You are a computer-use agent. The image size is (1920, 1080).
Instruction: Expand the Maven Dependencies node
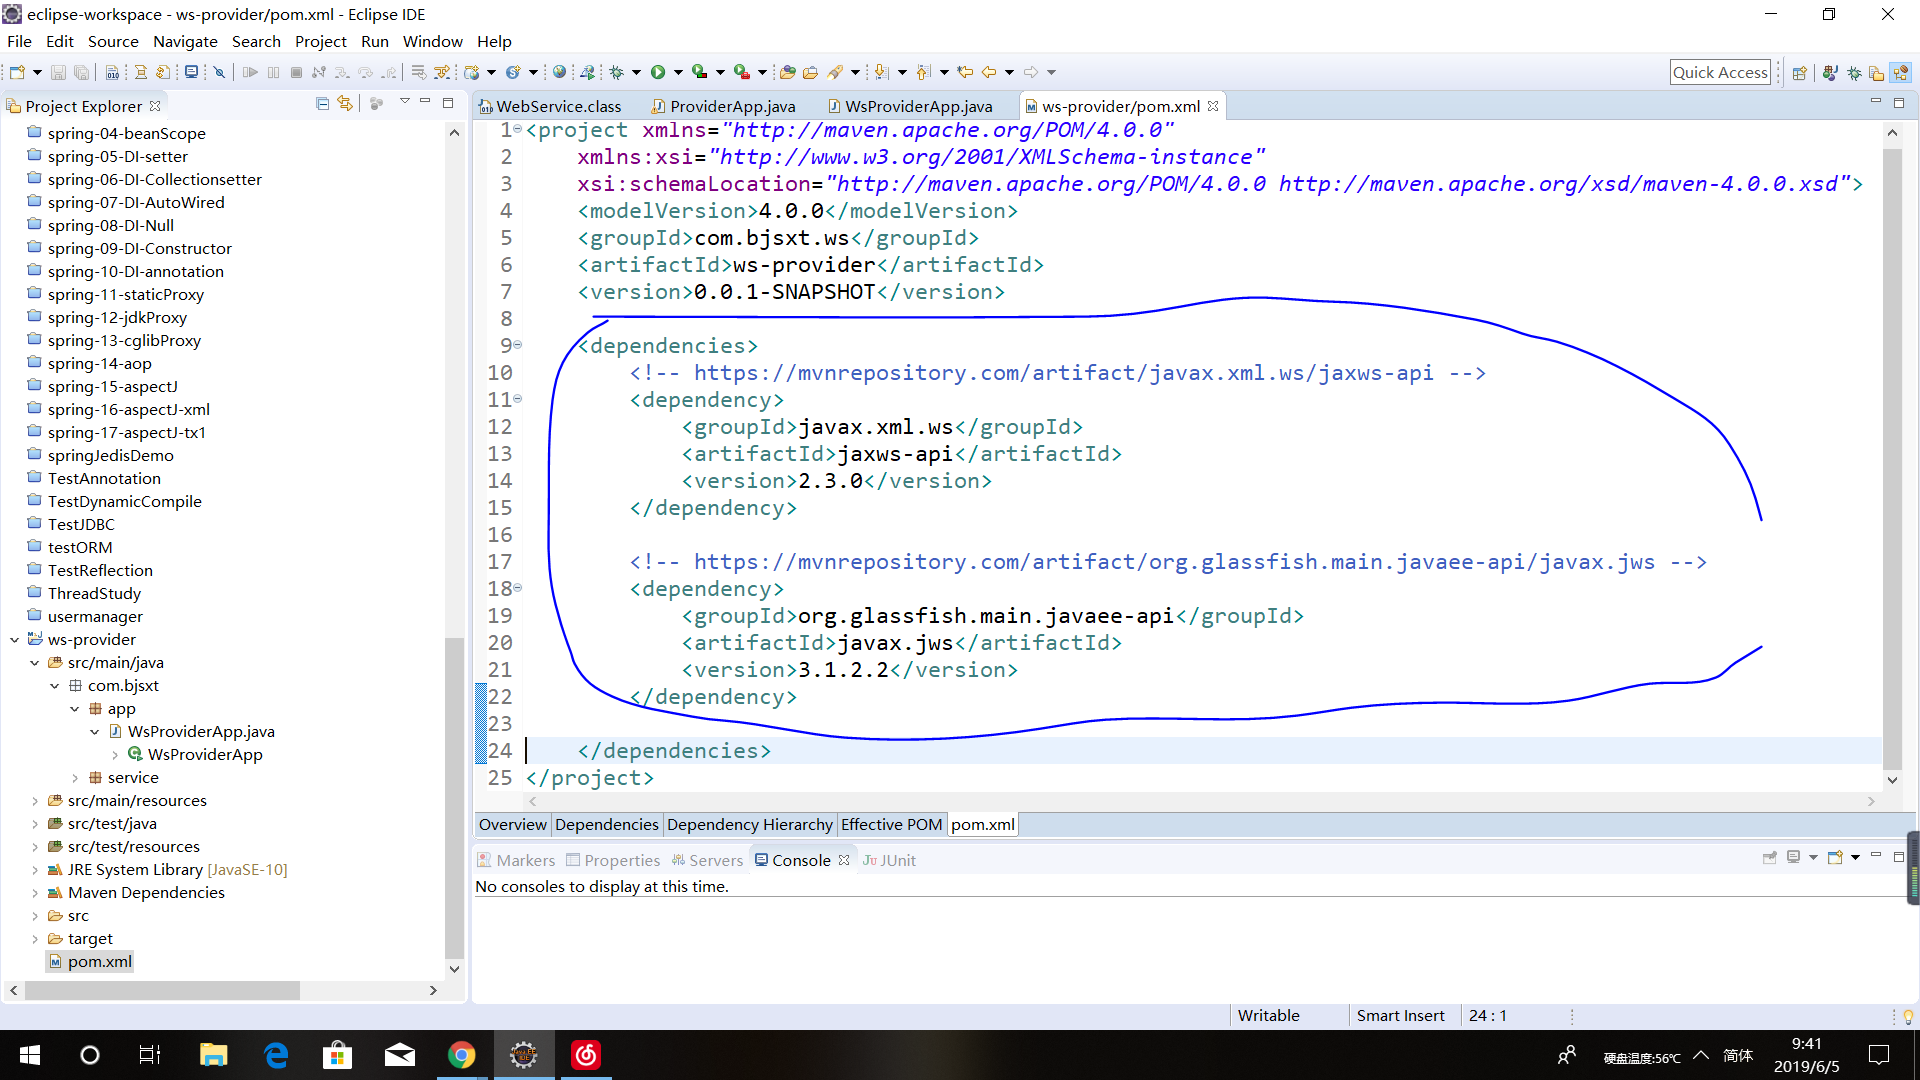(x=35, y=893)
